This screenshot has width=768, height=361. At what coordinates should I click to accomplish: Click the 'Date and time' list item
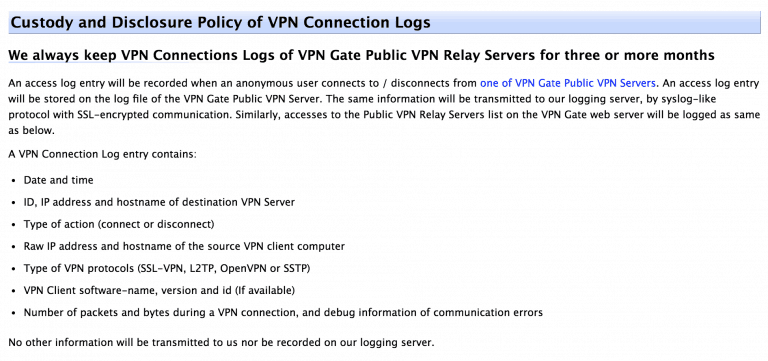point(58,180)
